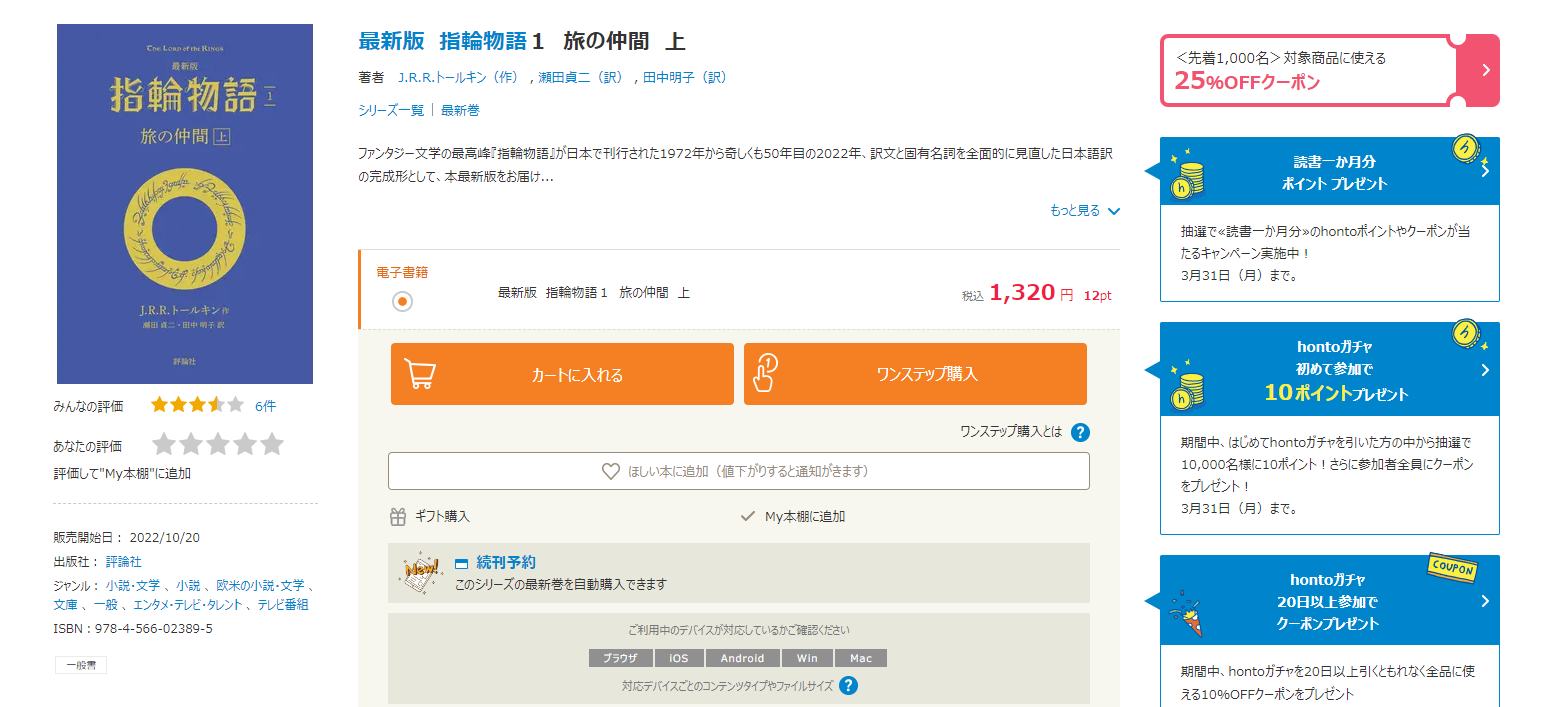Rate three stars in あなたの評価
The height and width of the screenshot is (707, 1558).
[218, 444]
